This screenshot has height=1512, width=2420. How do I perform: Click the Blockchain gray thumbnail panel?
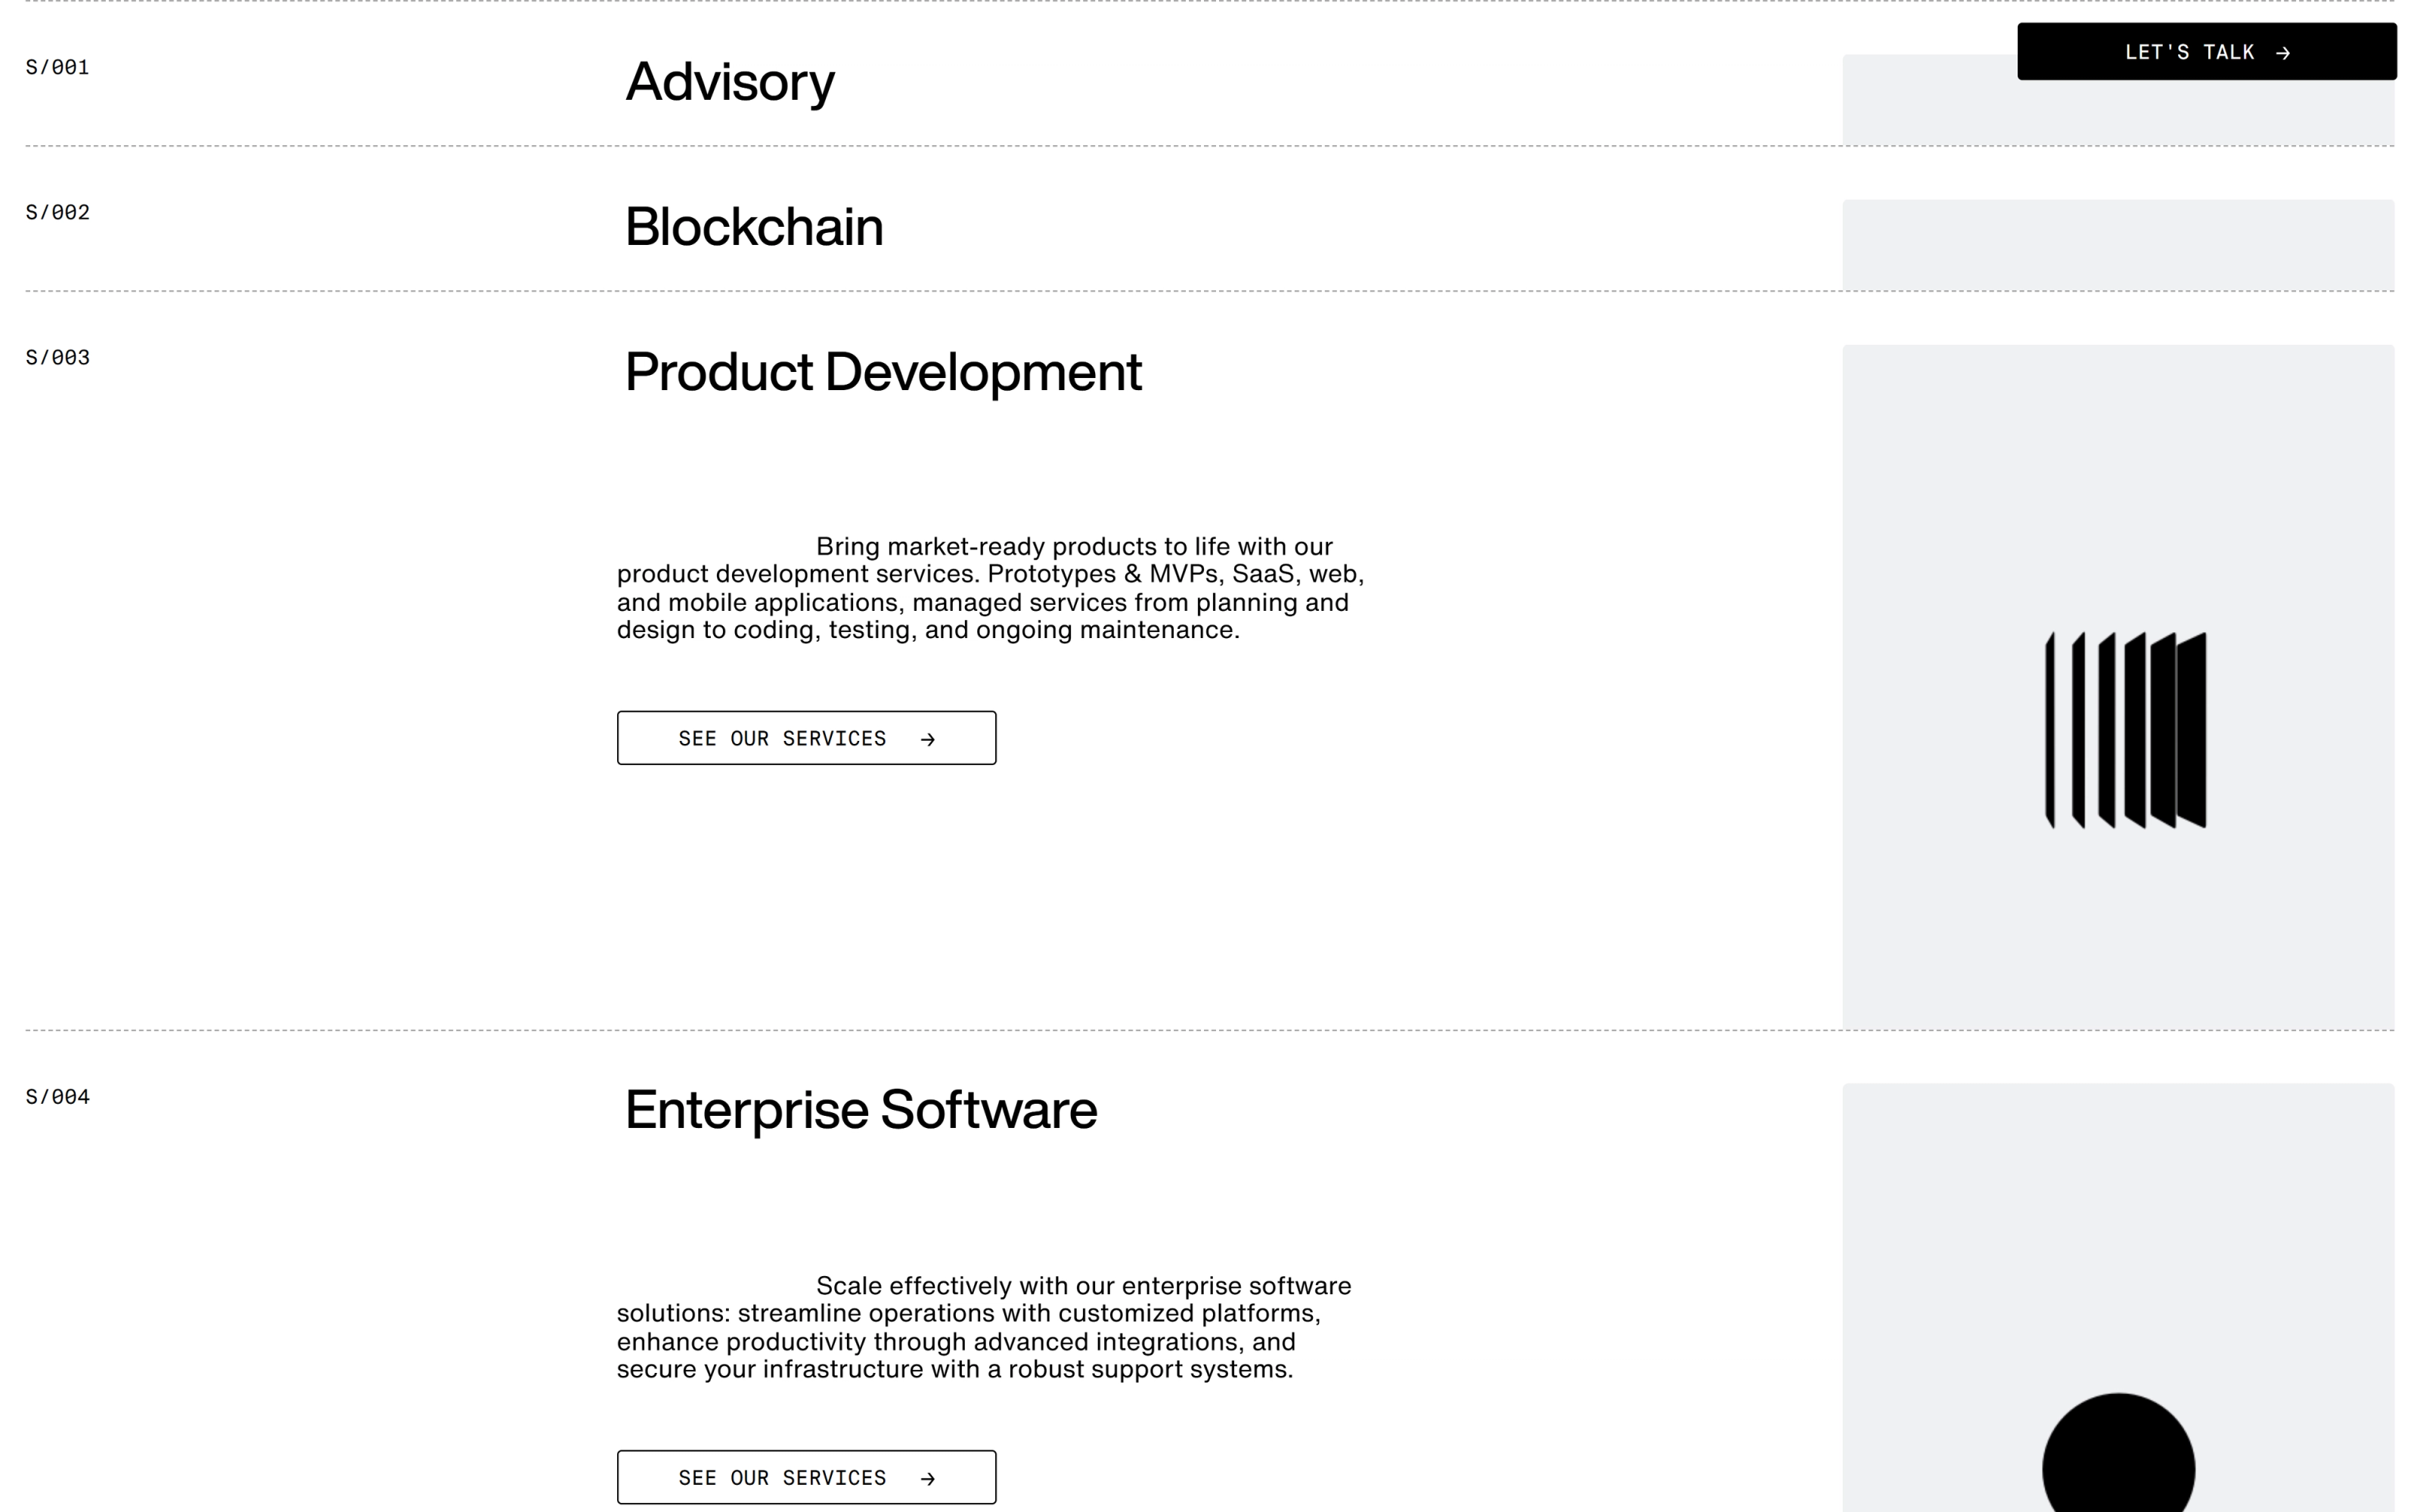point(2118,245)
